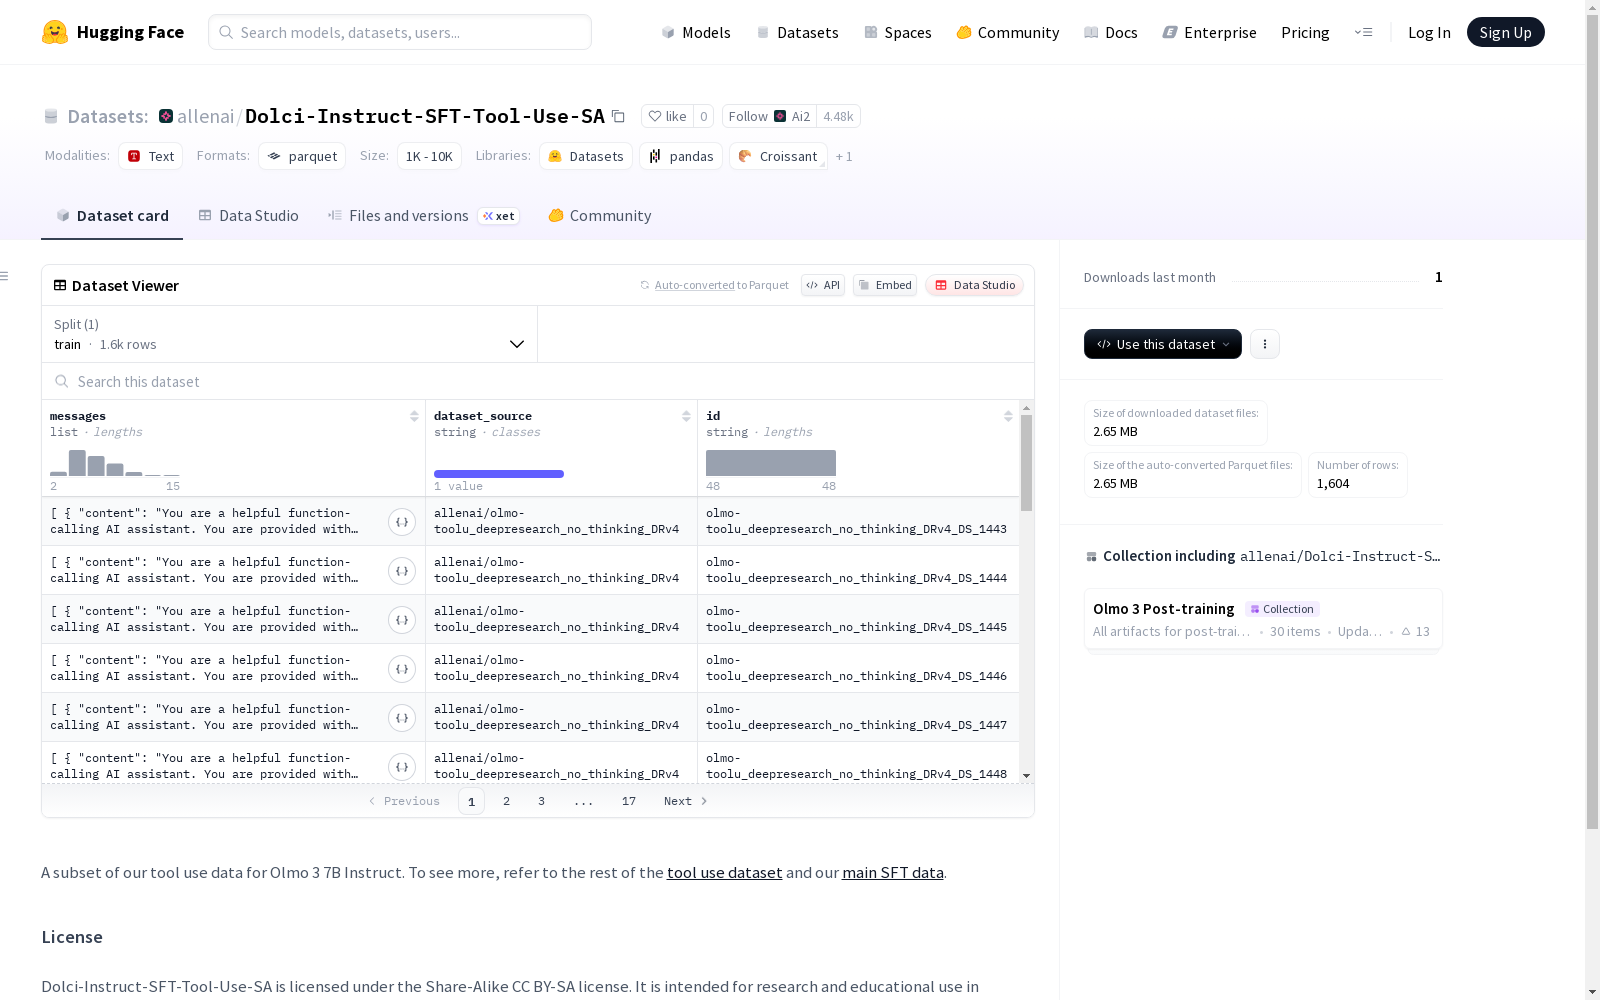
Task: Expand JSON for the DS_1443 row
Action: click(402, 522)
